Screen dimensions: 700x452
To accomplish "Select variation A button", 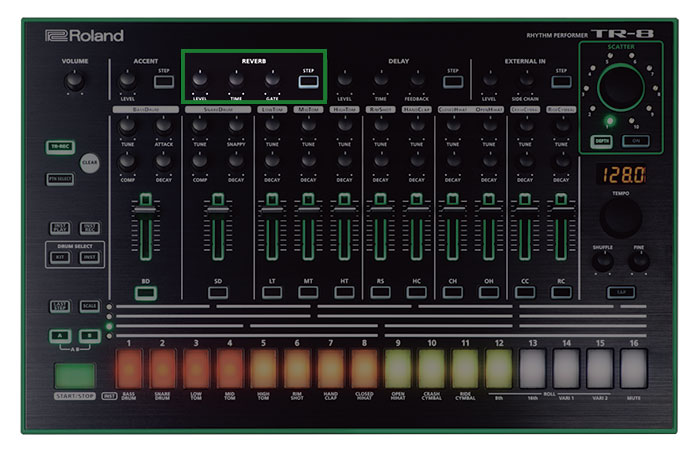I will 60,335.
